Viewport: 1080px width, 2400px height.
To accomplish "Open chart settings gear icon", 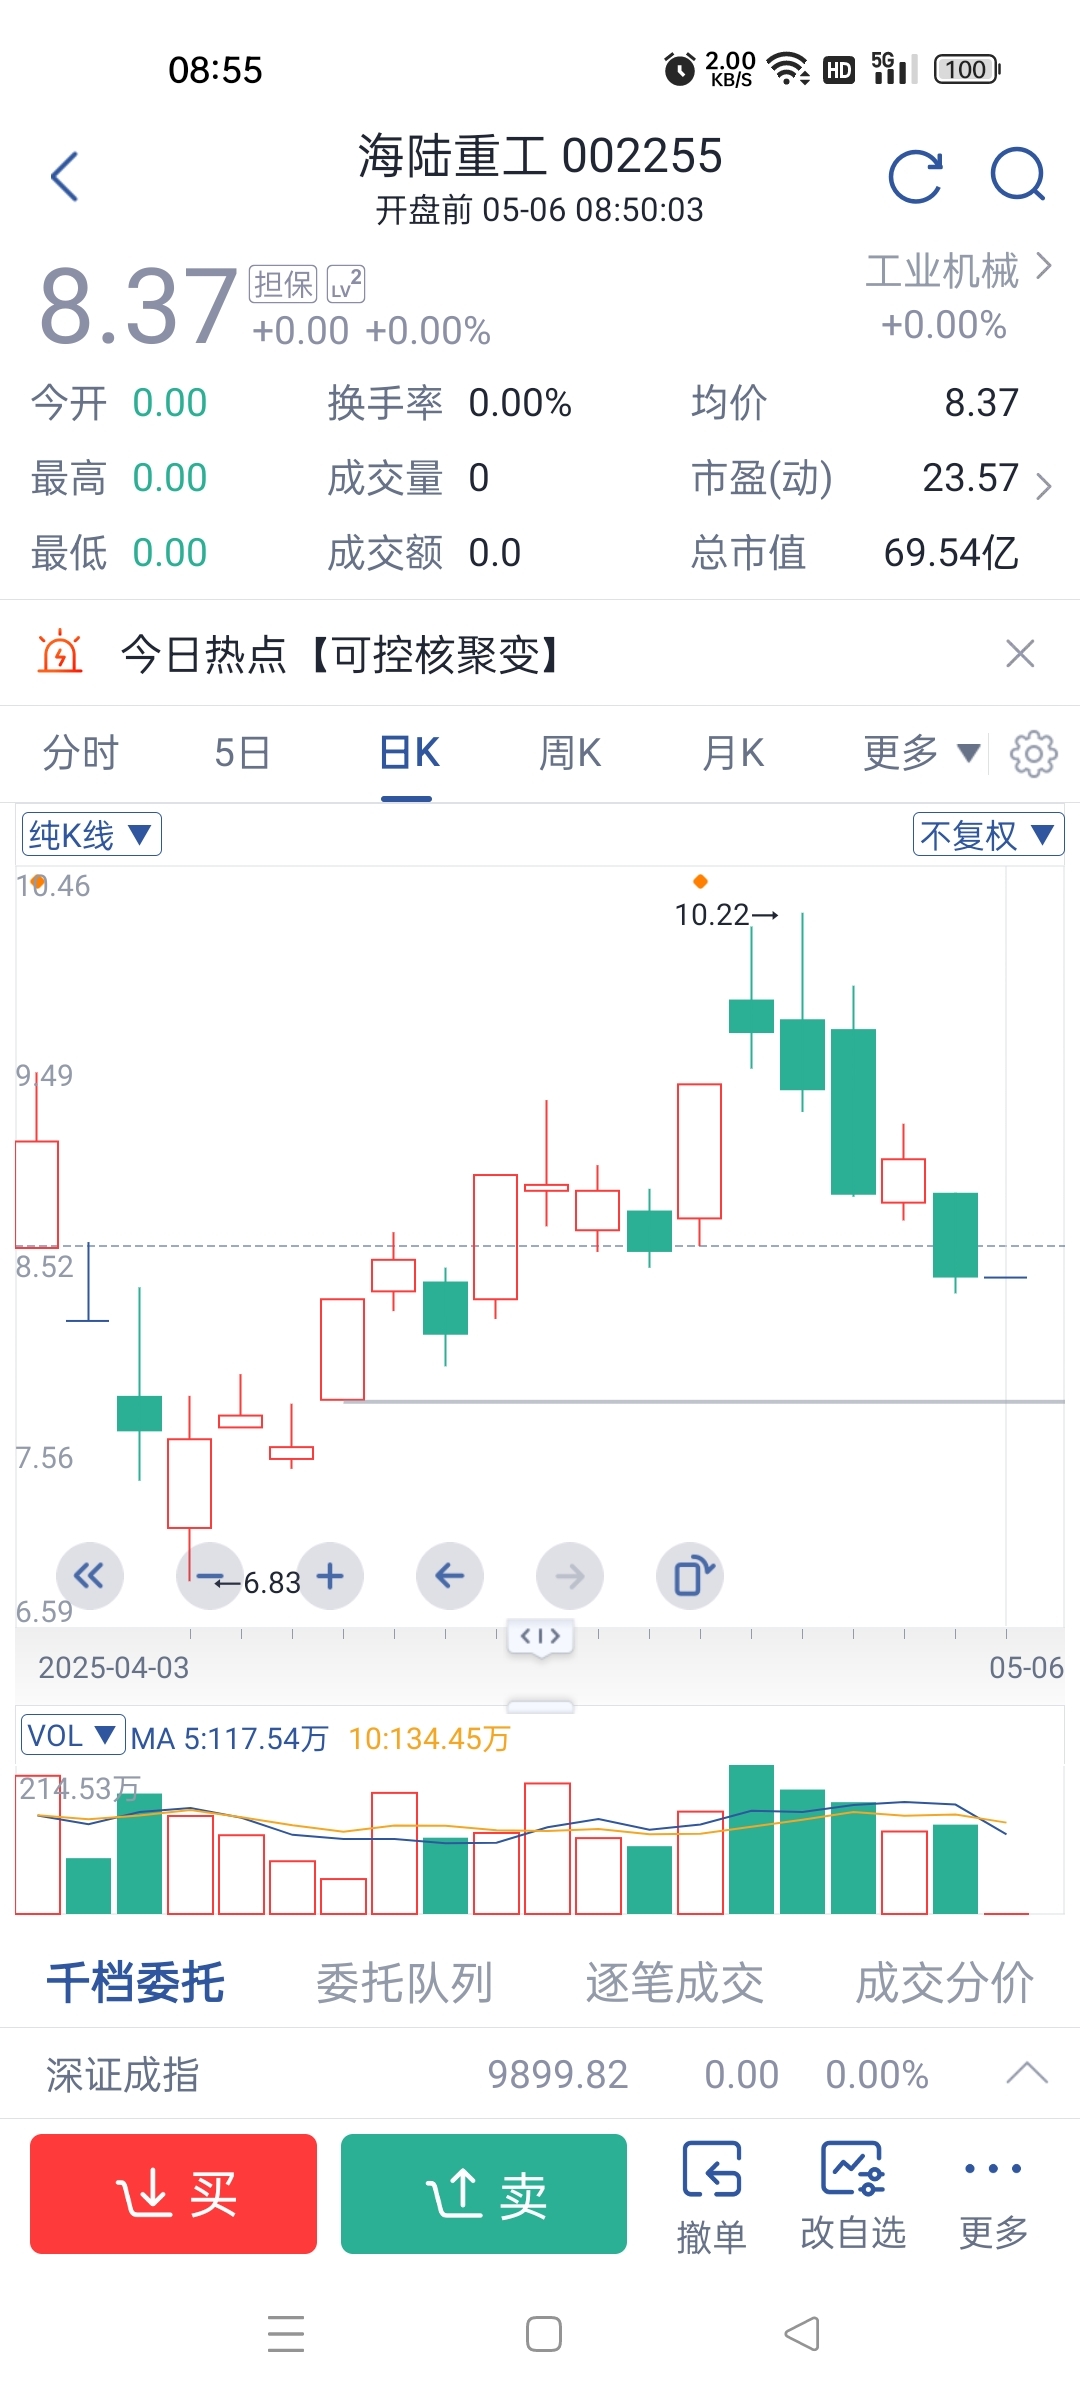I will click(x=1033, y=754).
